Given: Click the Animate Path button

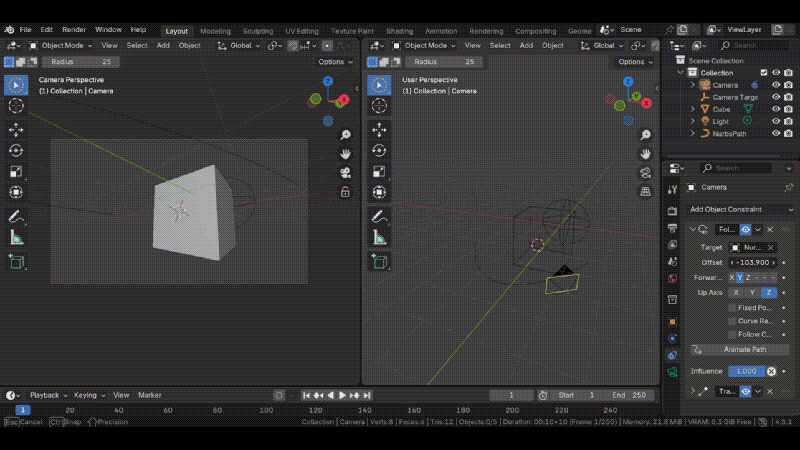Looking at the screenshot, I should 744,350.
